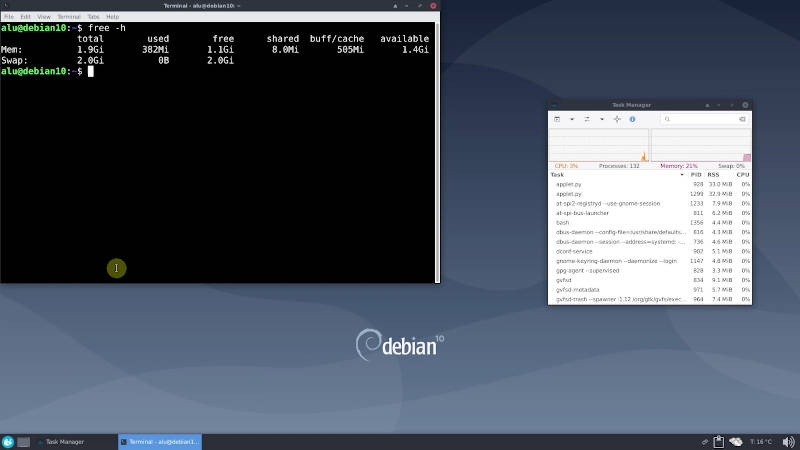The image size is (800, 450).
Task: Sort by the Task column header
Action: (617, 174)
